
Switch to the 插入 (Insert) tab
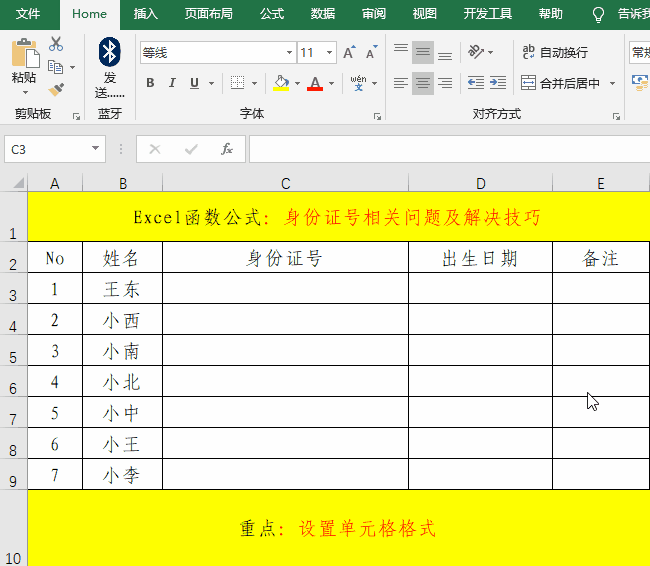146,14
